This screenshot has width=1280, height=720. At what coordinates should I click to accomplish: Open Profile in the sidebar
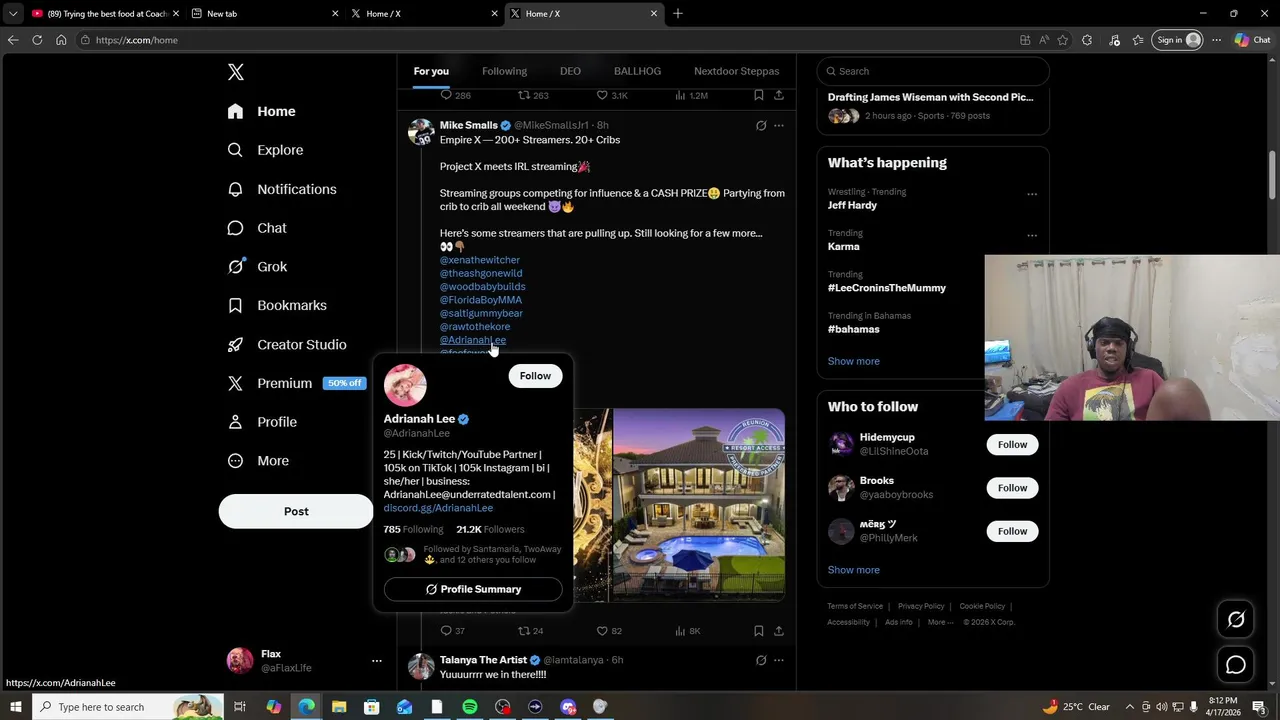pos(262,422)
